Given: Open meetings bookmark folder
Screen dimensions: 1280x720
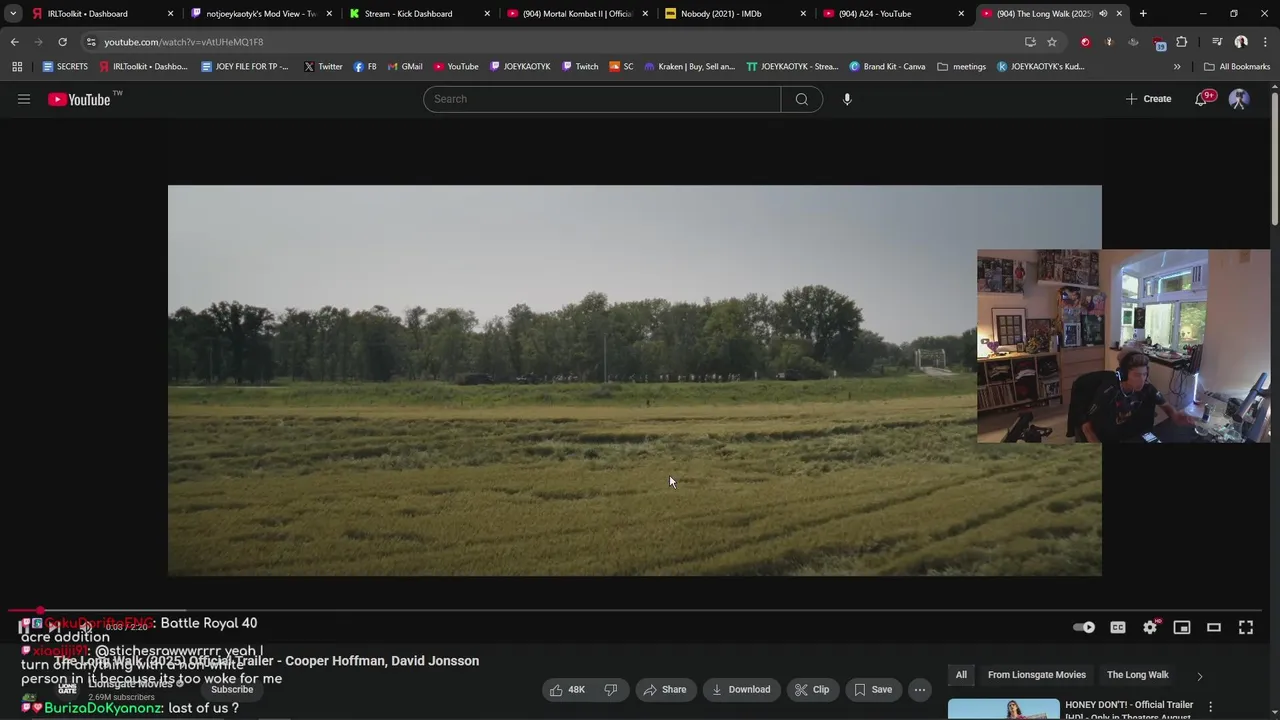Looking at the screenshot, I should (962, 67).
